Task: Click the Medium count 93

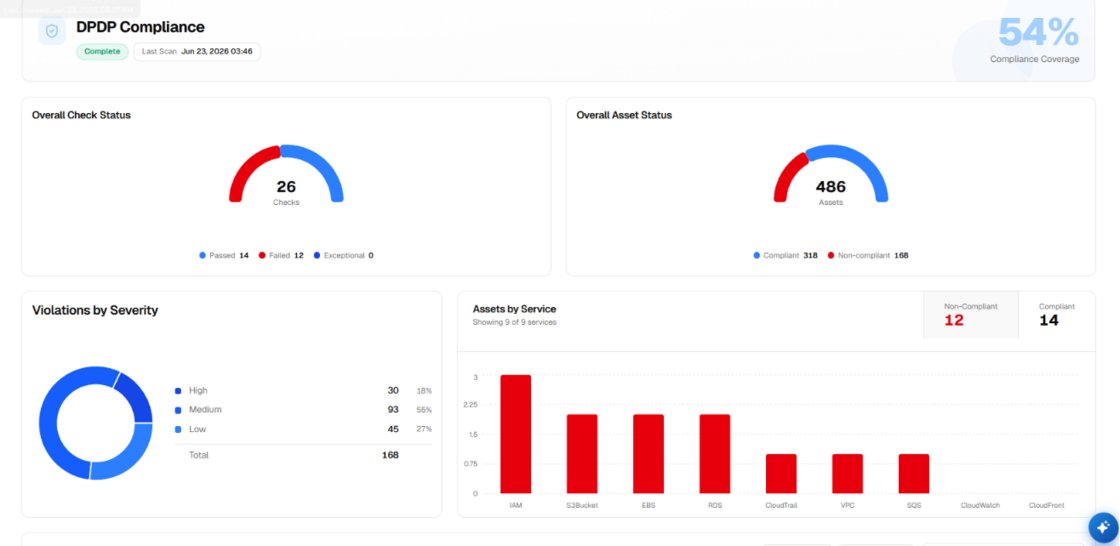Action: click(x=393, y=410)
